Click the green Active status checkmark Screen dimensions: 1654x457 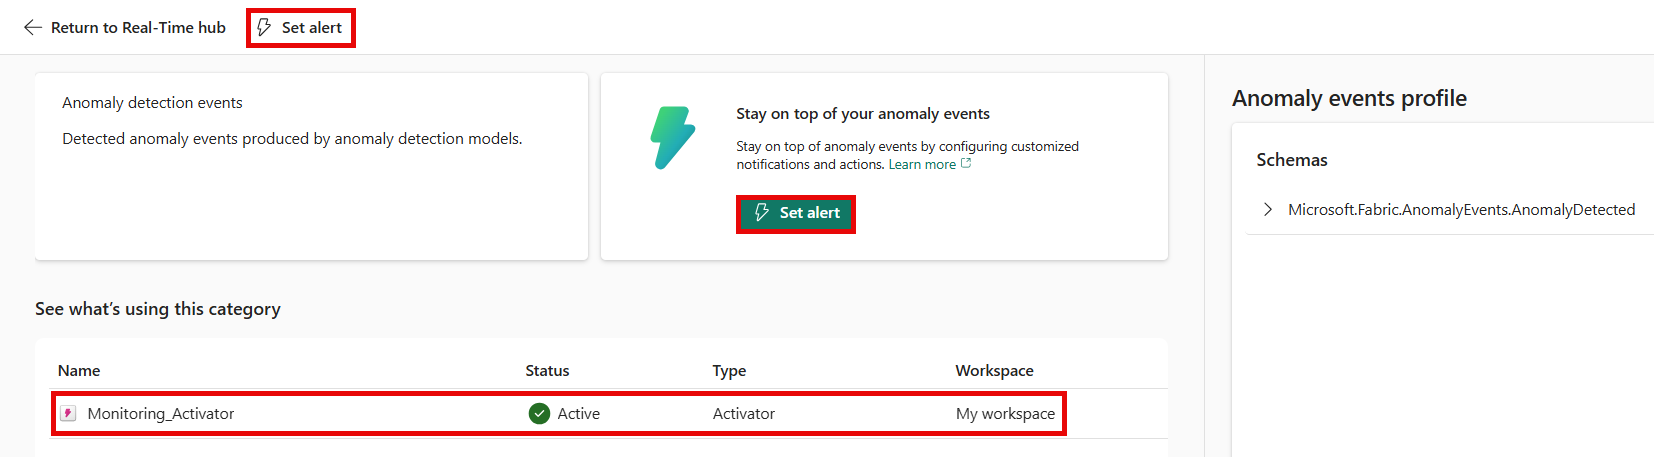coord(539,414)
